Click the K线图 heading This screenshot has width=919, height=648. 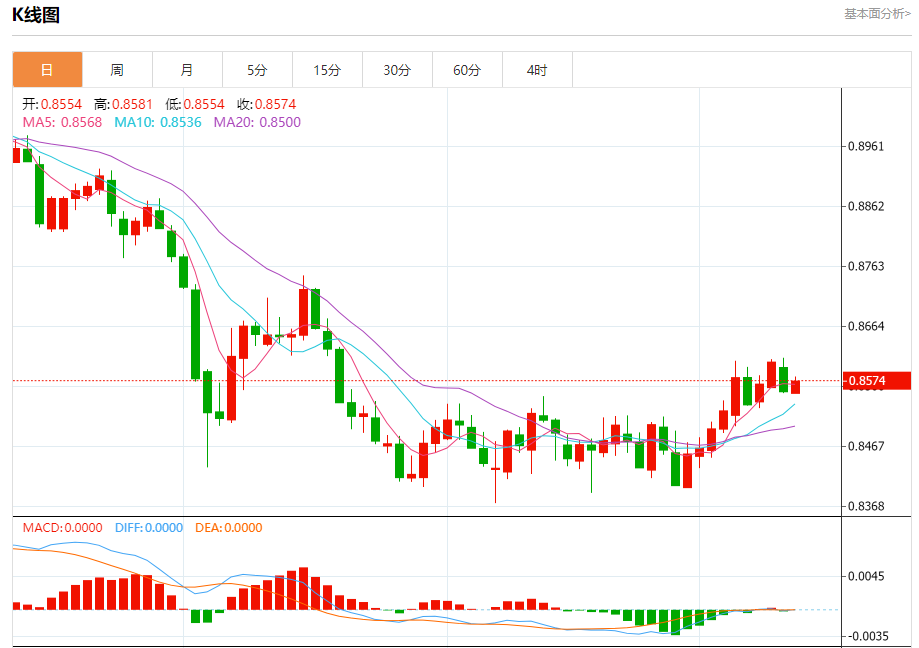36,15
